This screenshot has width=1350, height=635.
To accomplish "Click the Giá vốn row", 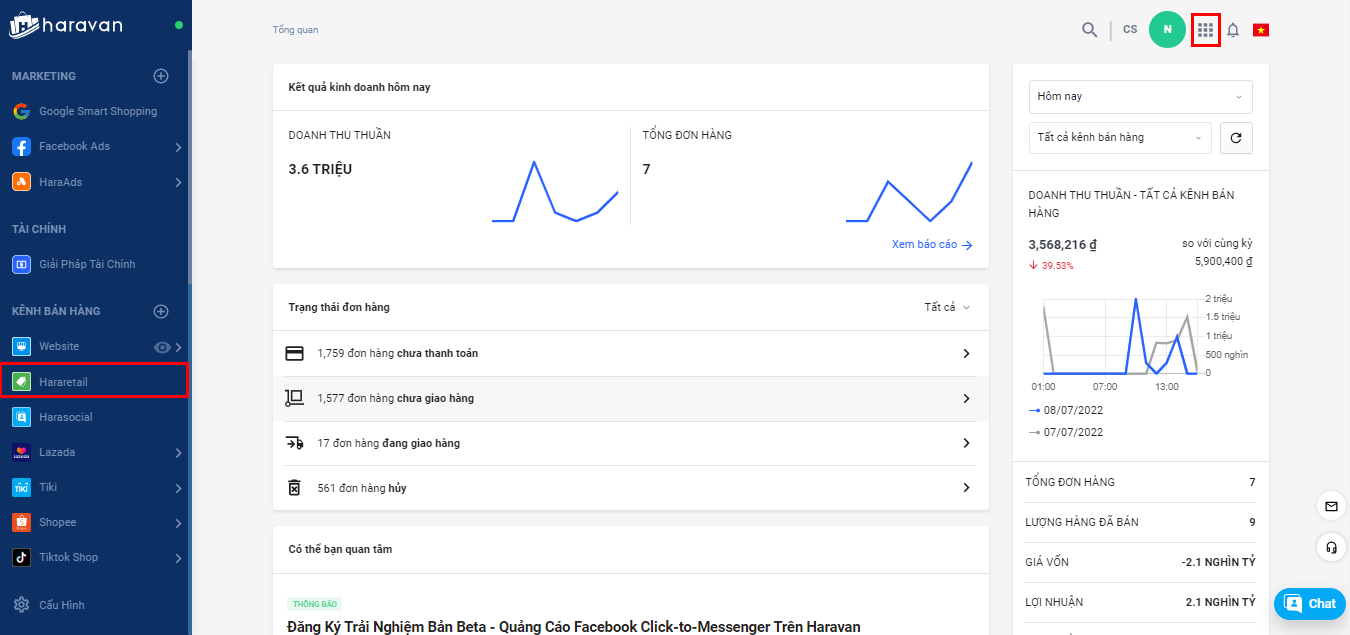I will click(x=1140, y=562).
